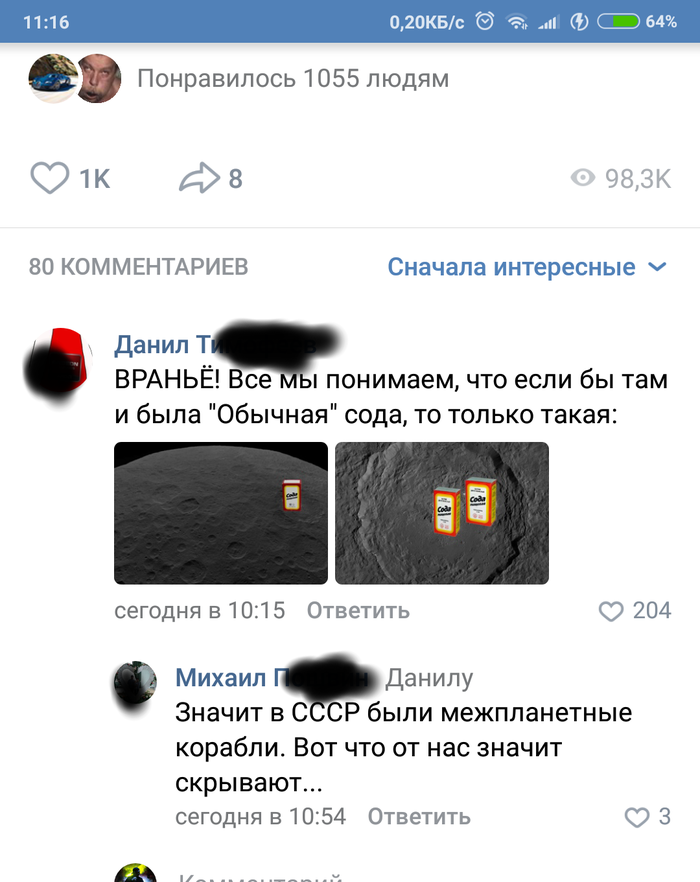
Task: Tap the car avatar of a liker
Action: pos(51,78)
